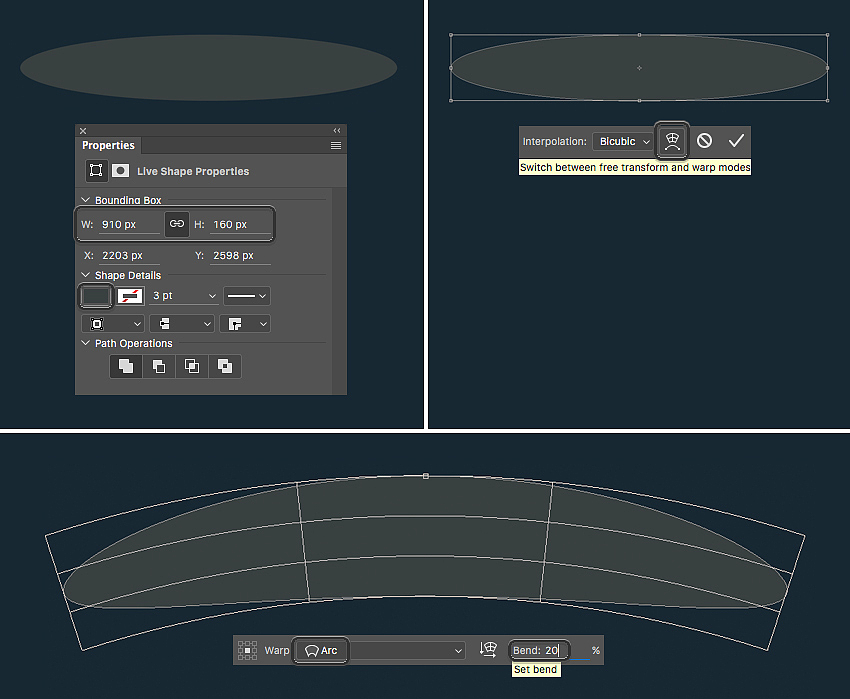This screenshot has height=699, width=850.
Task: Change the warp orientation icon
Action: pos(488,650)
